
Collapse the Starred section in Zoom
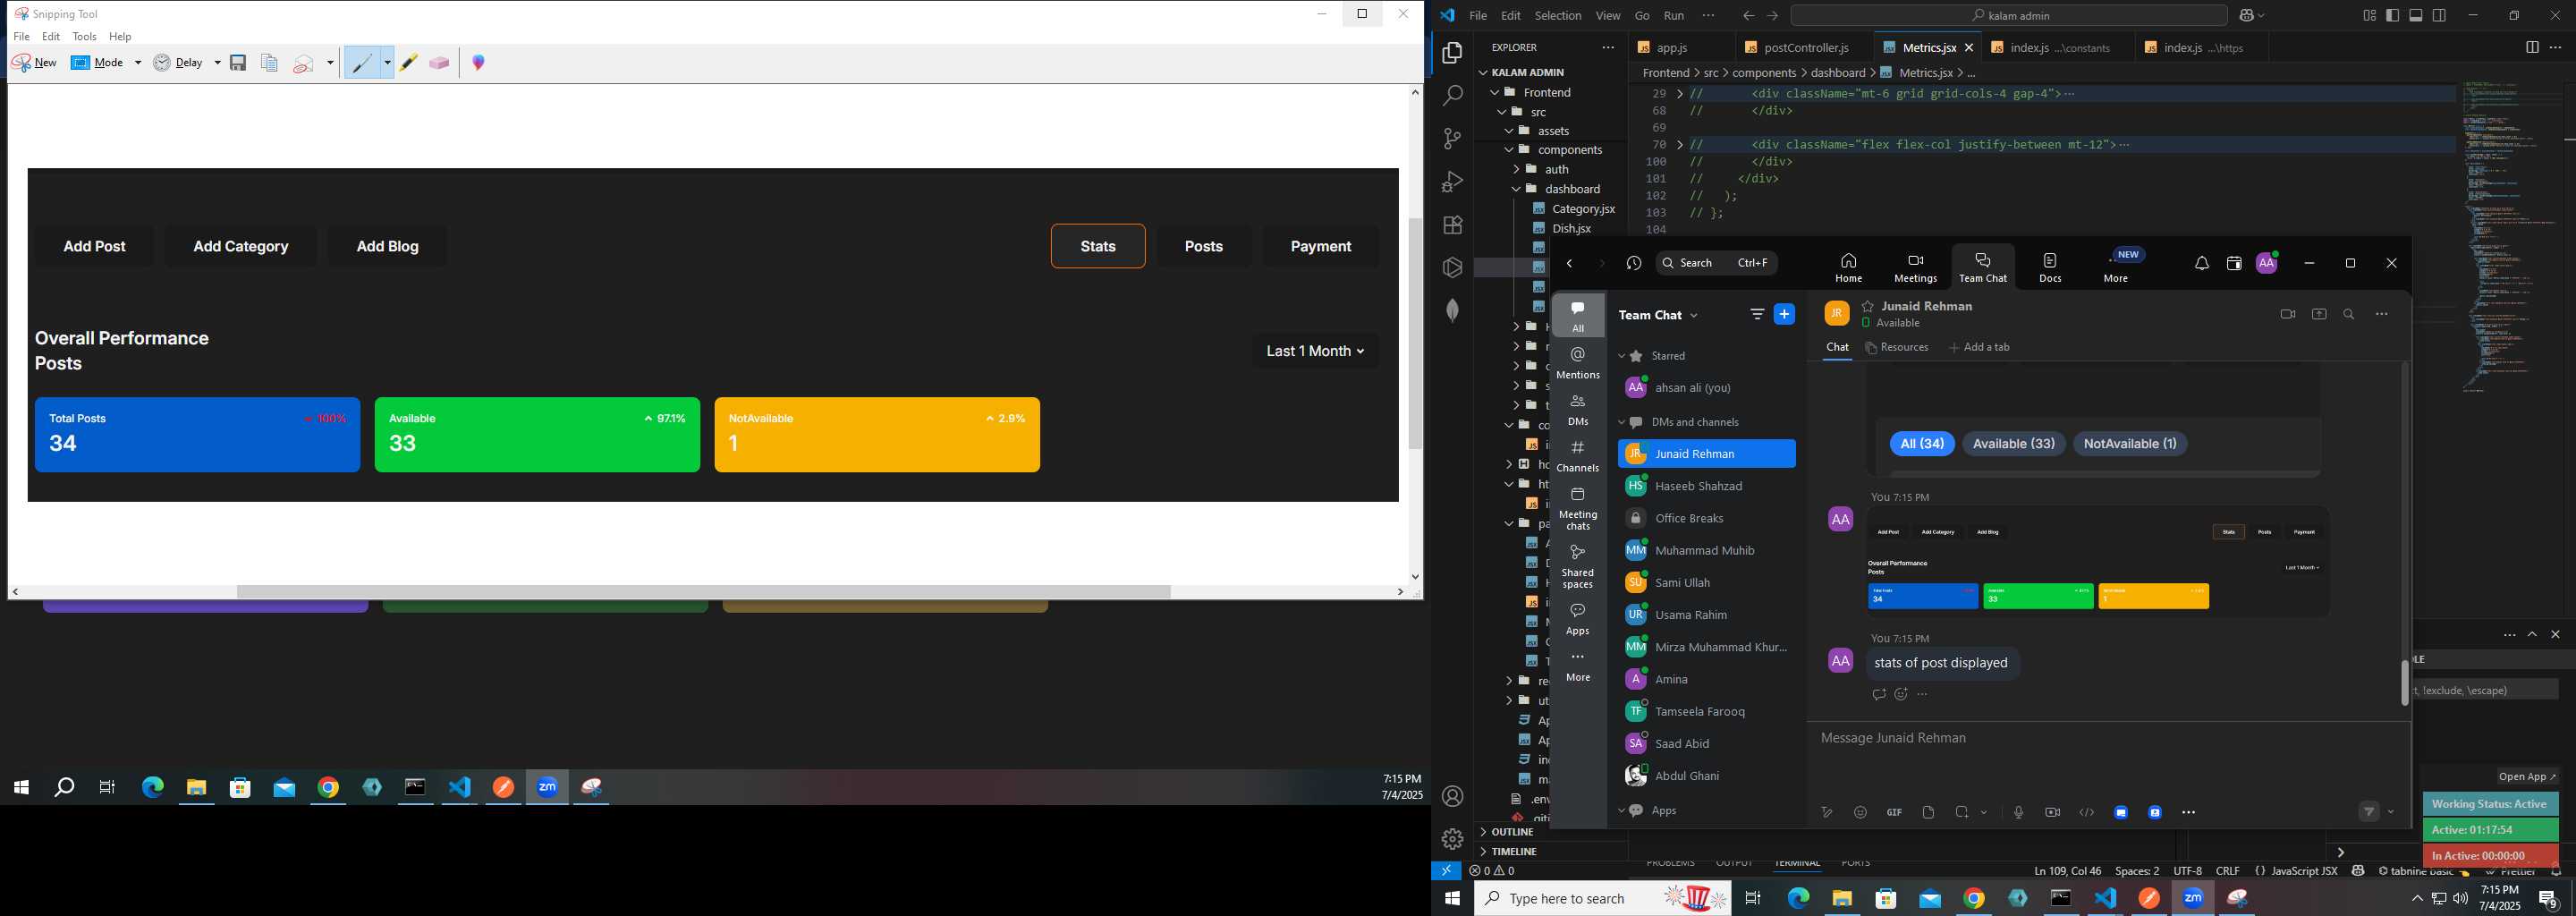[x=1622, y=356]
